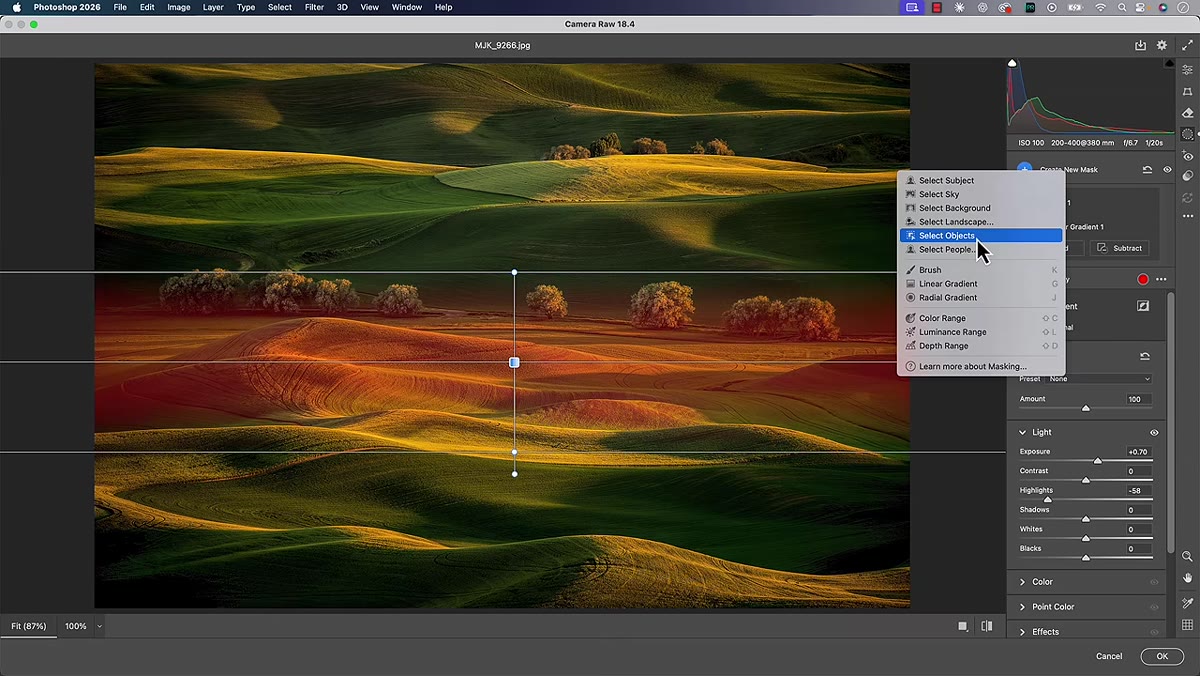The image size is (1200, 676).
Task: Toggle the grid overlay icon
Action: click(x=1187, y=625)
